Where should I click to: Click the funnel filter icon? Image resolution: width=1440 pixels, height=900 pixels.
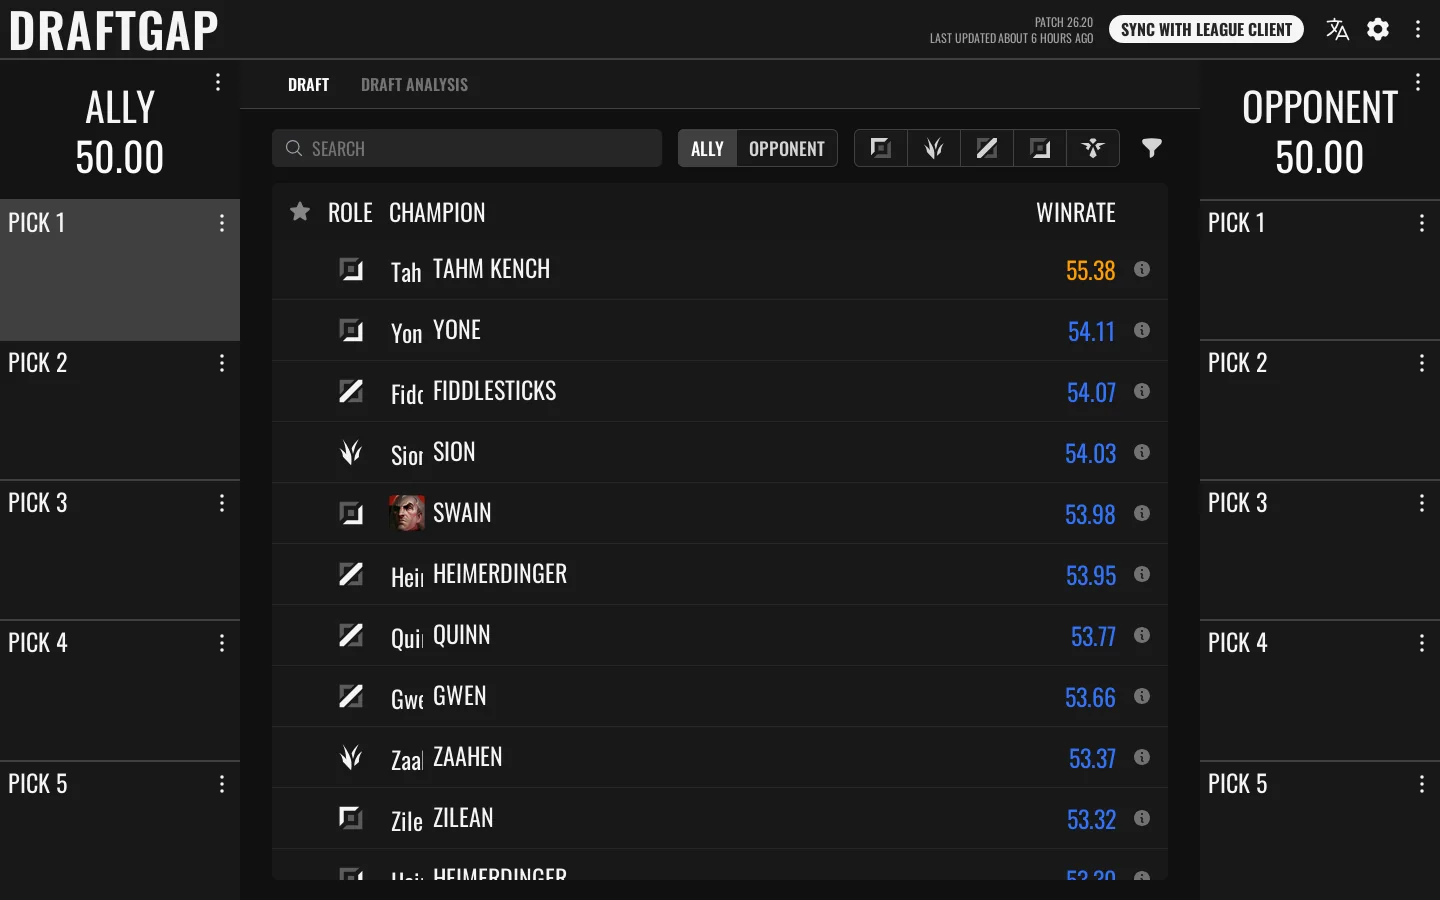click(1152, 148)
